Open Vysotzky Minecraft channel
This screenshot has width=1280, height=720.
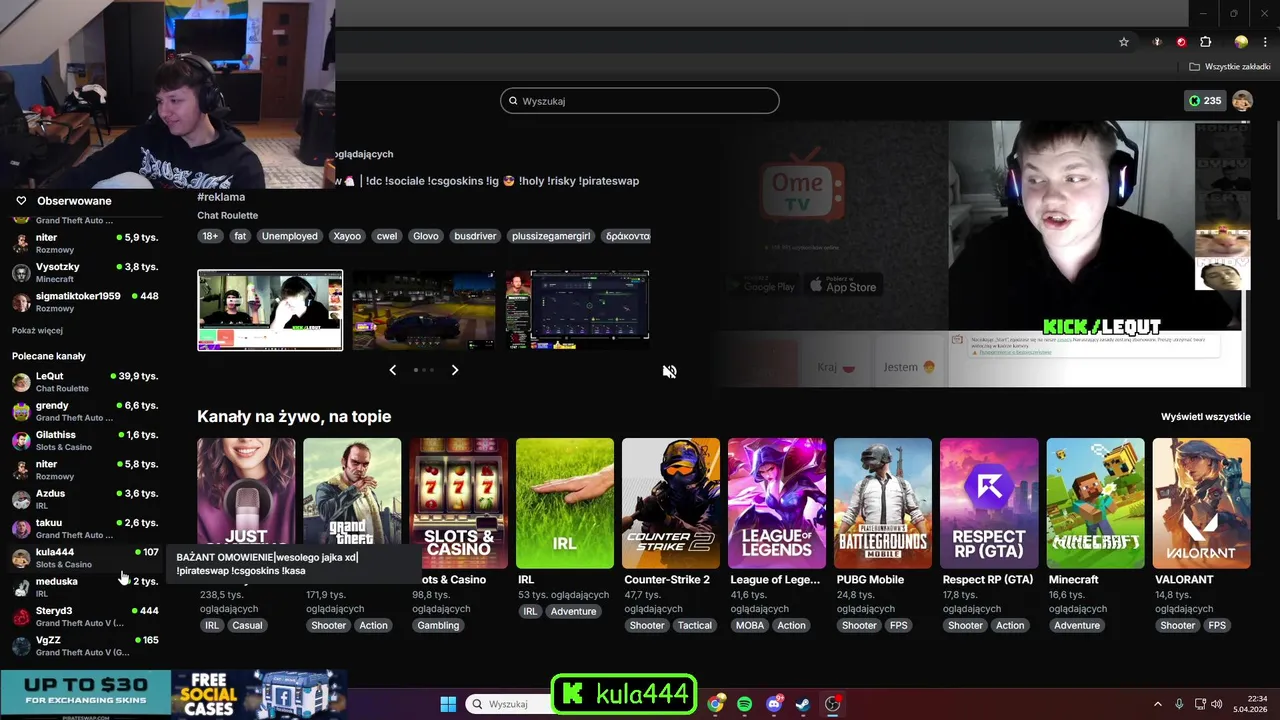85,272
